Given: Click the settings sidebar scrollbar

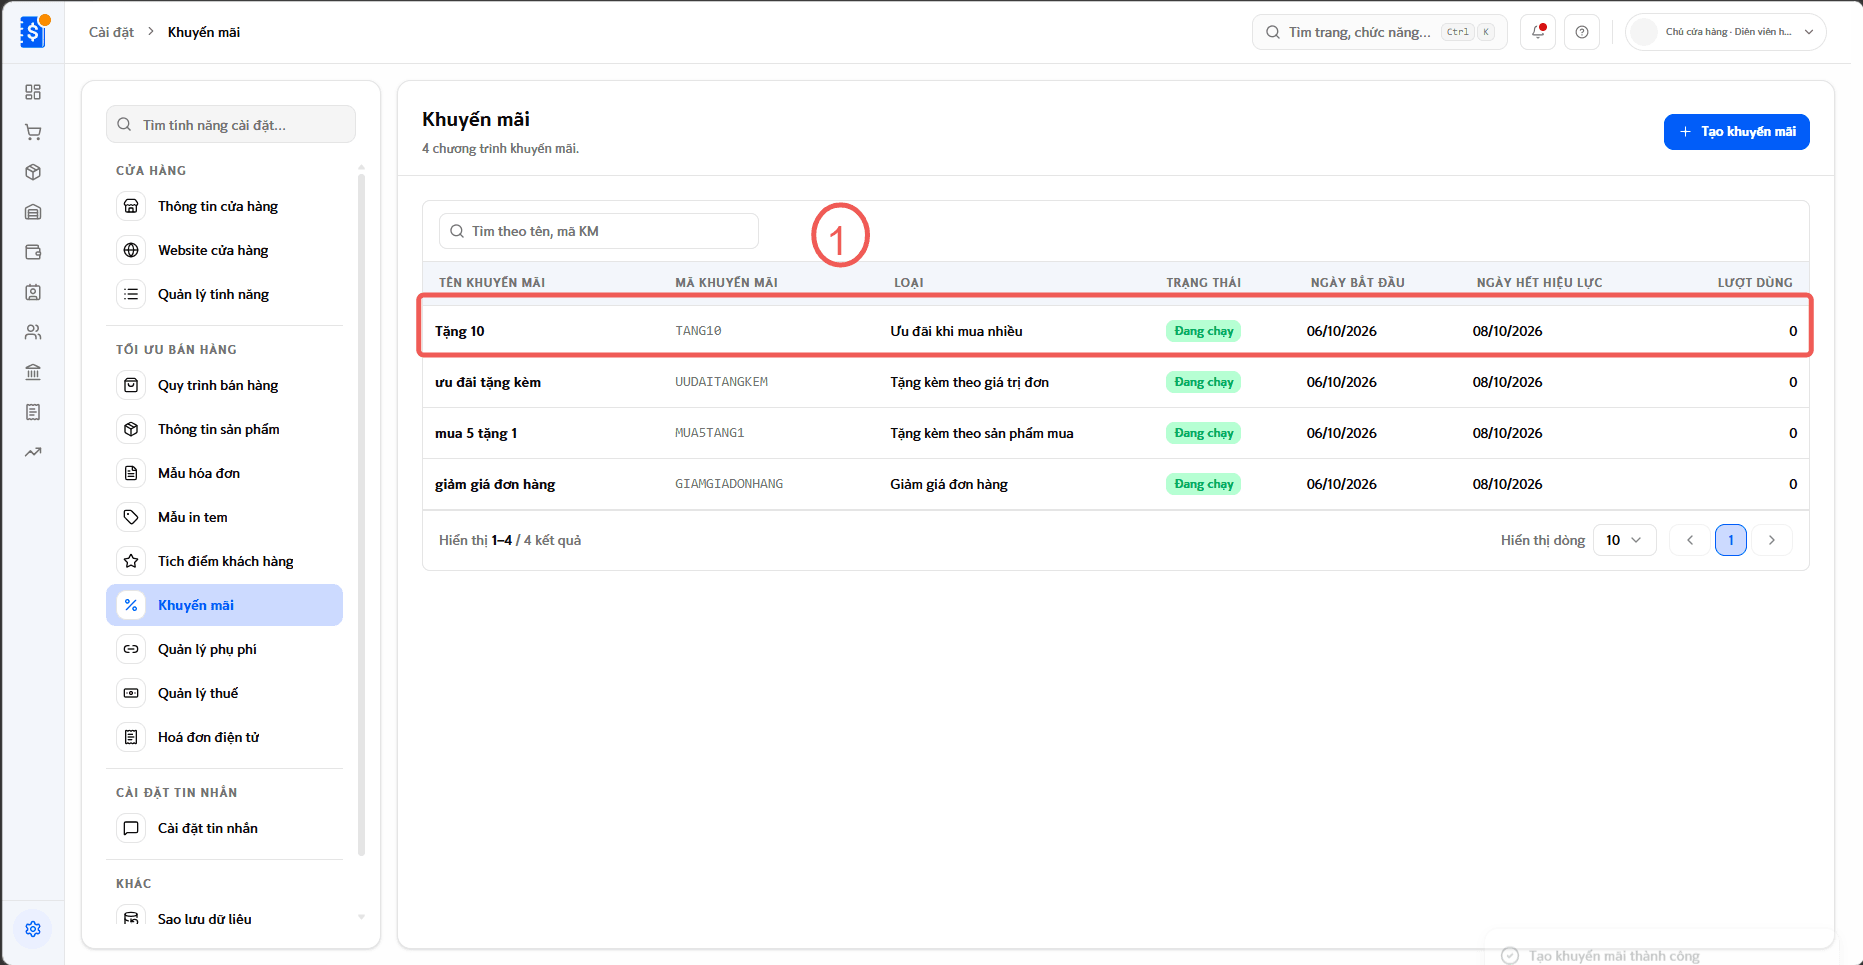Looking at the screenshot, I should tap(361, 515).
